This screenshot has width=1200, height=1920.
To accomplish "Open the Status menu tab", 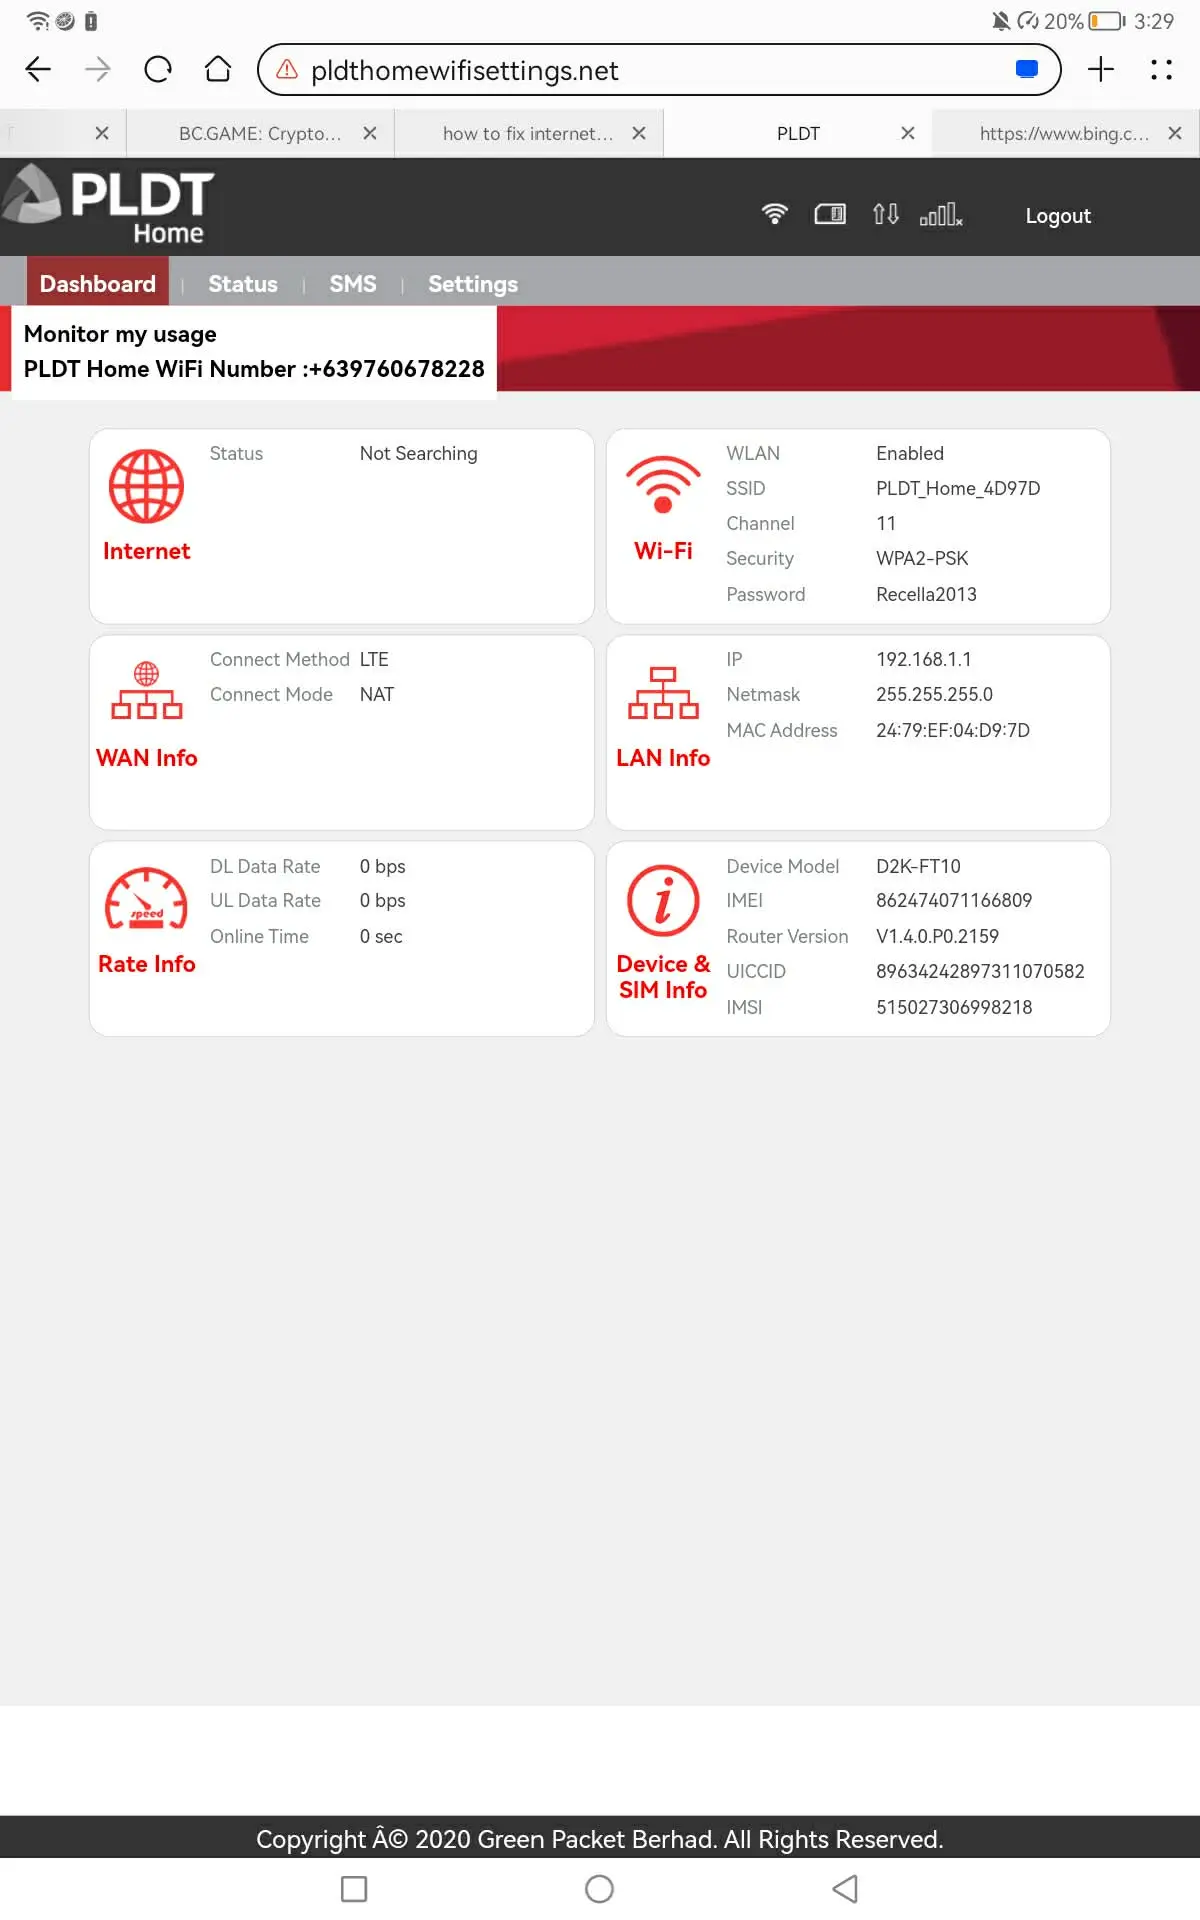I will (243, 284).
